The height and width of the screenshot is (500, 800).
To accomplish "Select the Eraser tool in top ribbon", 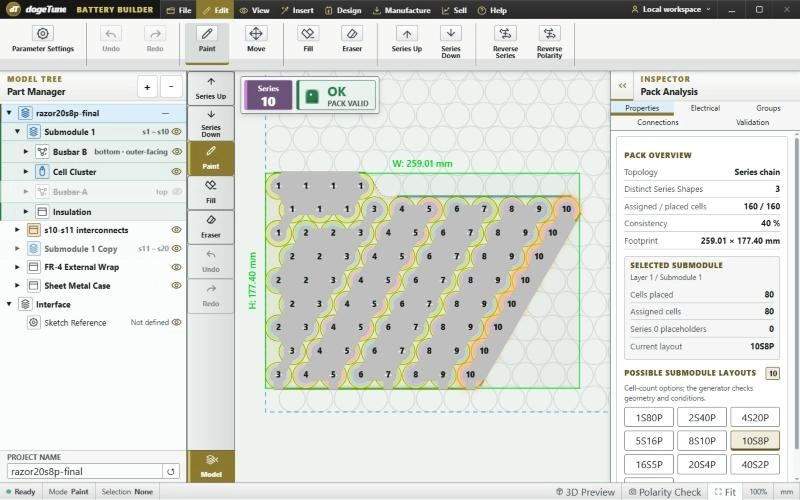I will tap(352, 40).
